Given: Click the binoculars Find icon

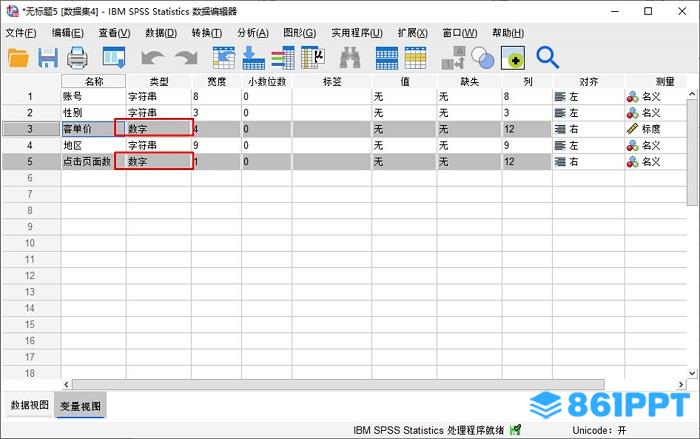Looking at the screenshot, I should pyautogui.click(x=350, y=58).
